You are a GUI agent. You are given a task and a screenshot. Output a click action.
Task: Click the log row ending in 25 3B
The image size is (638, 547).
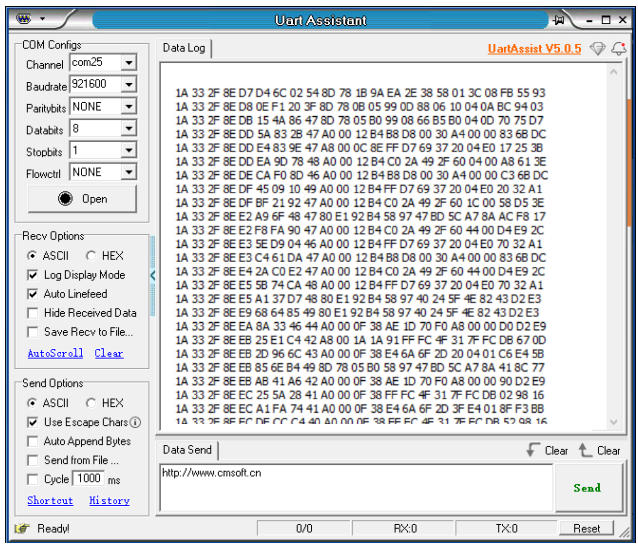click(x=359, y=148)
